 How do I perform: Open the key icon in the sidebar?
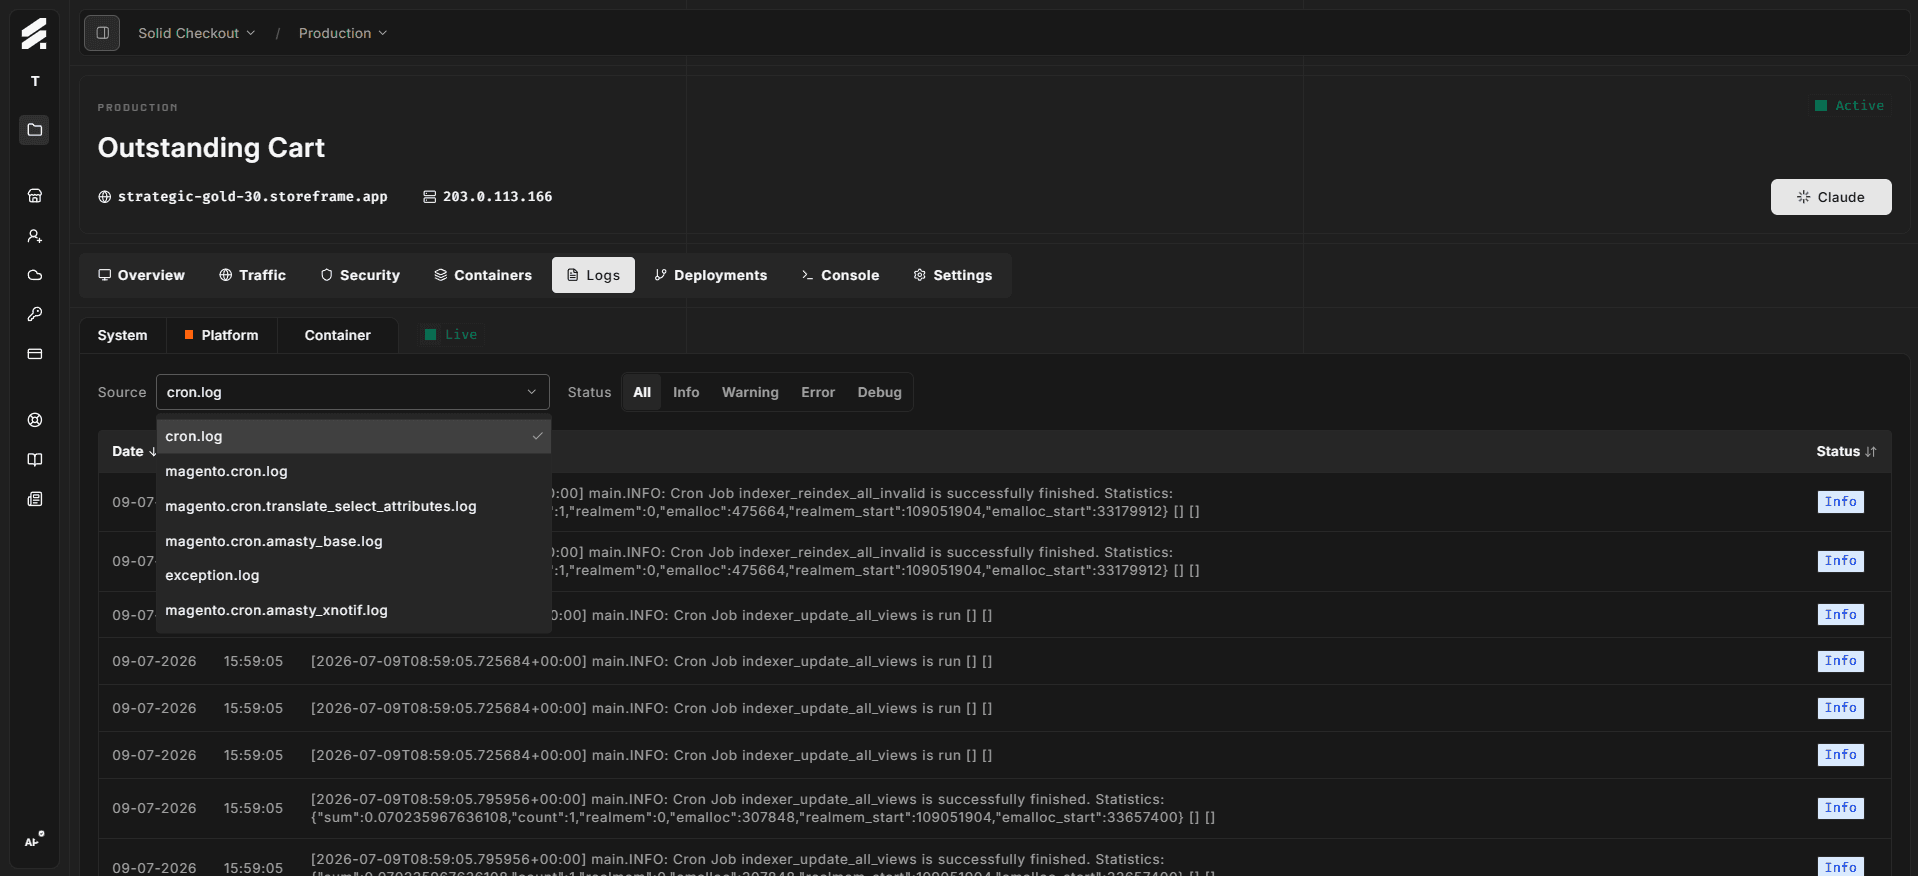point(35,314)
